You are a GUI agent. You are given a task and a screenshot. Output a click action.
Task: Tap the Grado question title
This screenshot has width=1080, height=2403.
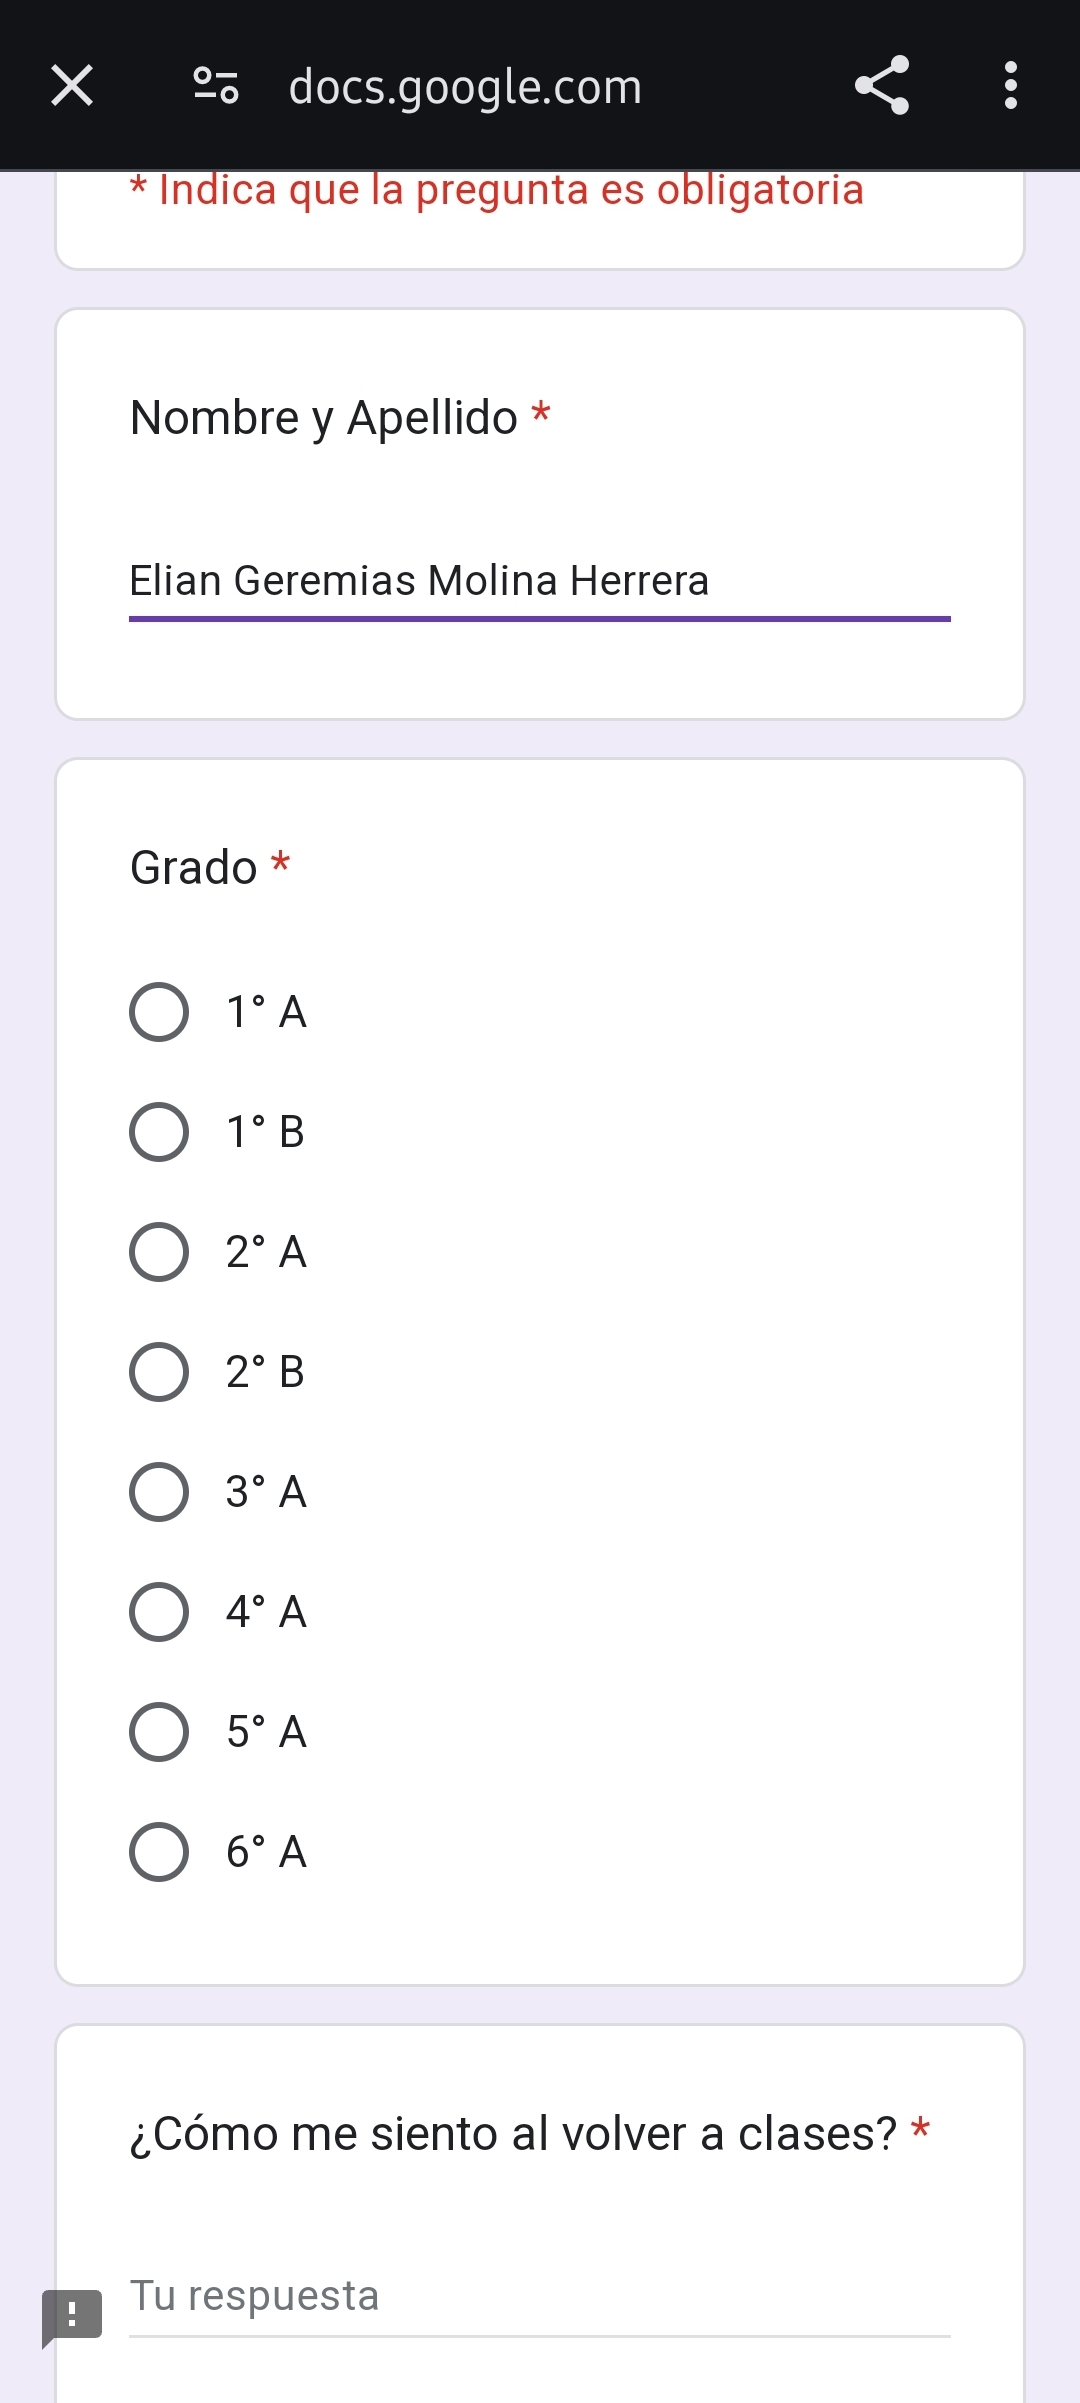[194, 867]
